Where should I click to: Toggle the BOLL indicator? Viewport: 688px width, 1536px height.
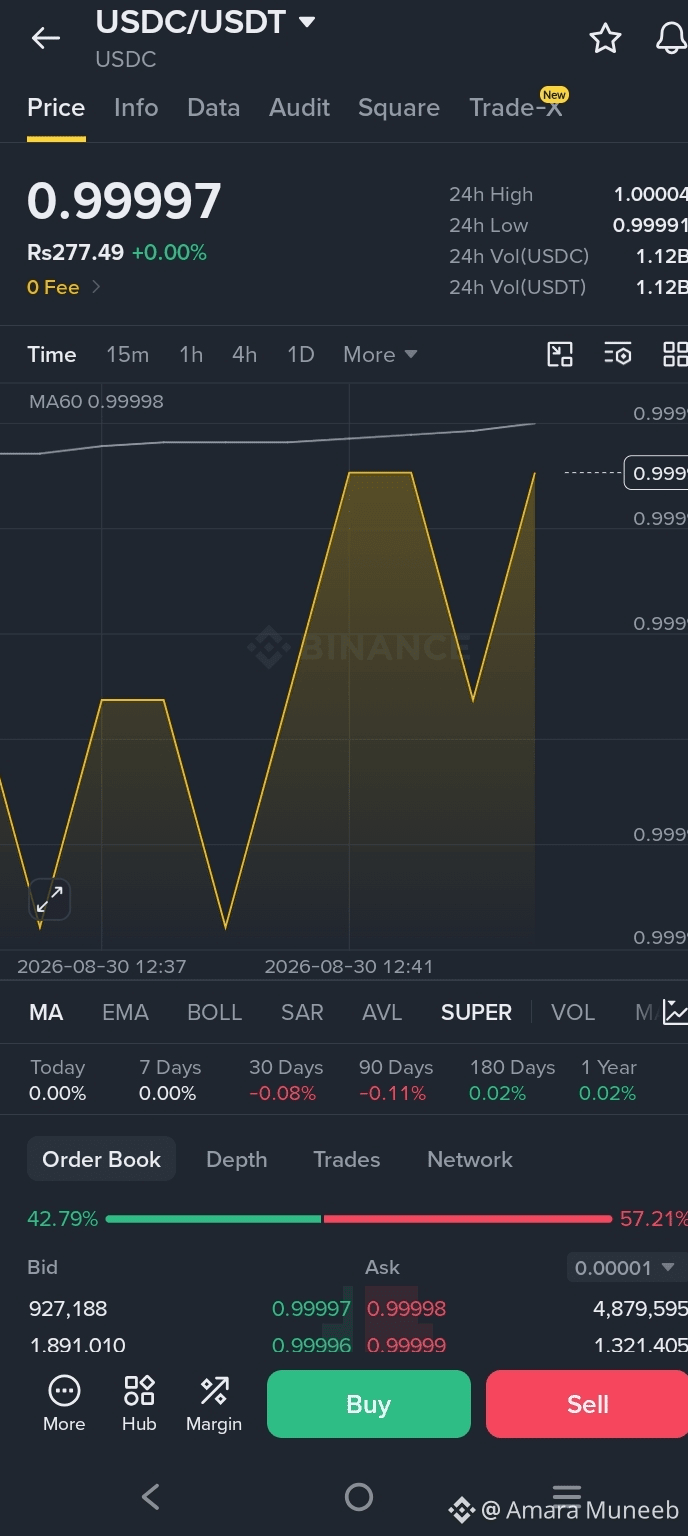[215, 1012]
